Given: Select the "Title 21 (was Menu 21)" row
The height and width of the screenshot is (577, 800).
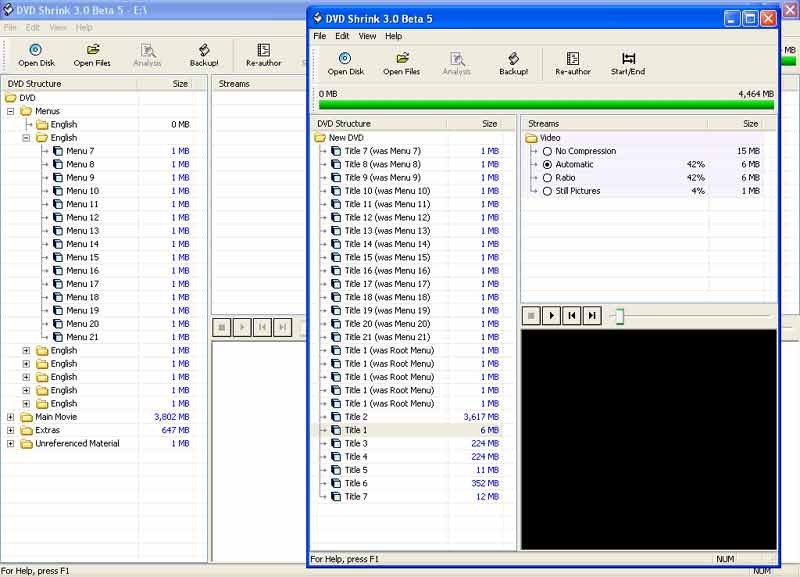Looking at the screenshot, I should coord(407,337).
